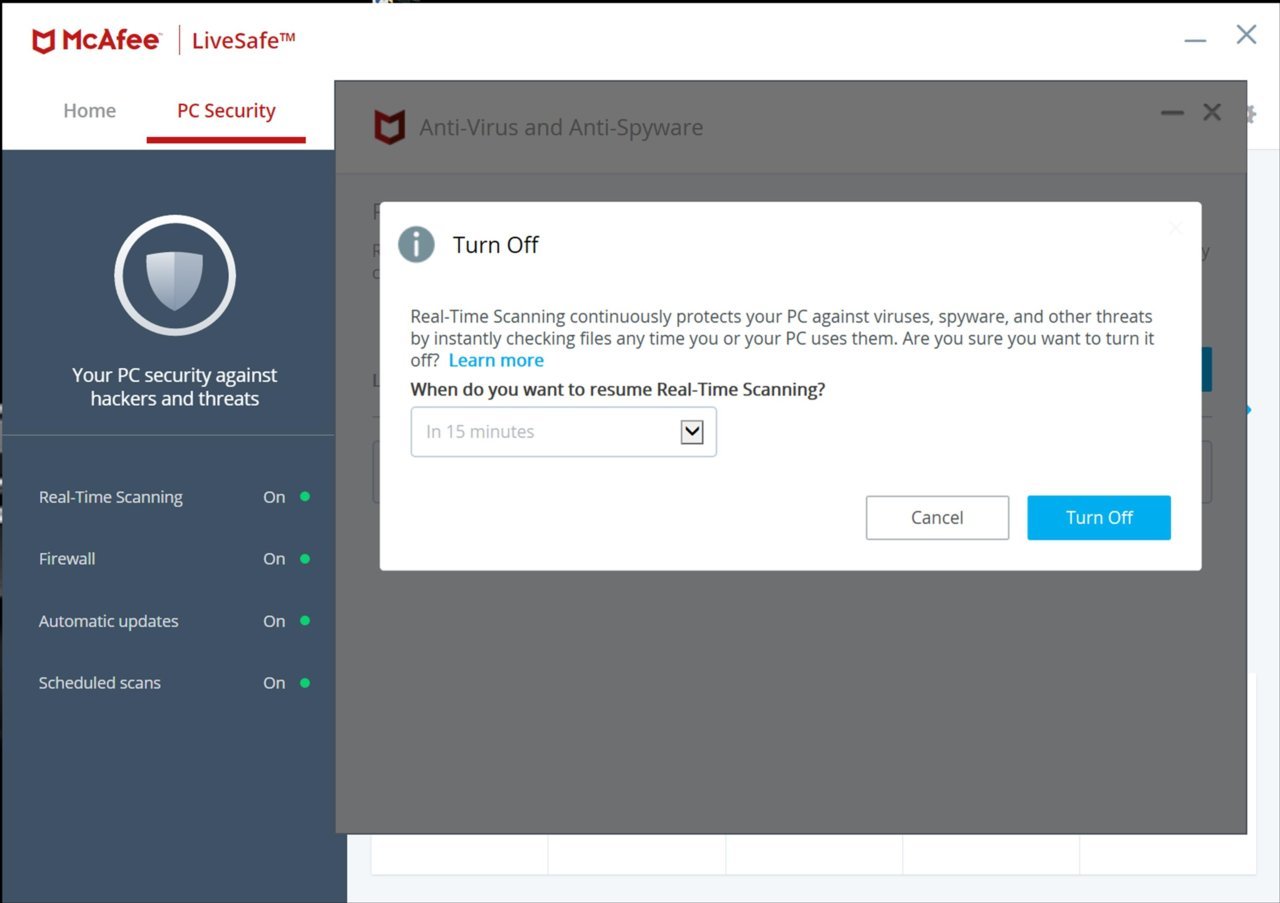Viewport: 1280px width, 903px height.
Task: Click the Automatic updates green status dot
Action: pos(305,620)
